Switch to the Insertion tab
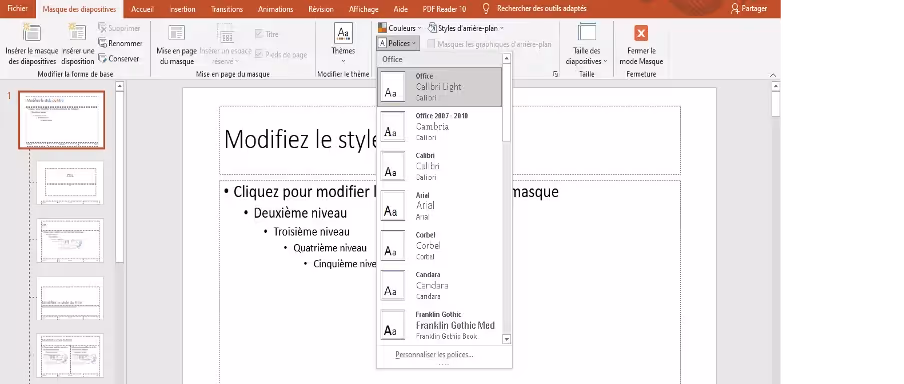The height and width of the screenshot is (384, 904). coord(182,9)
